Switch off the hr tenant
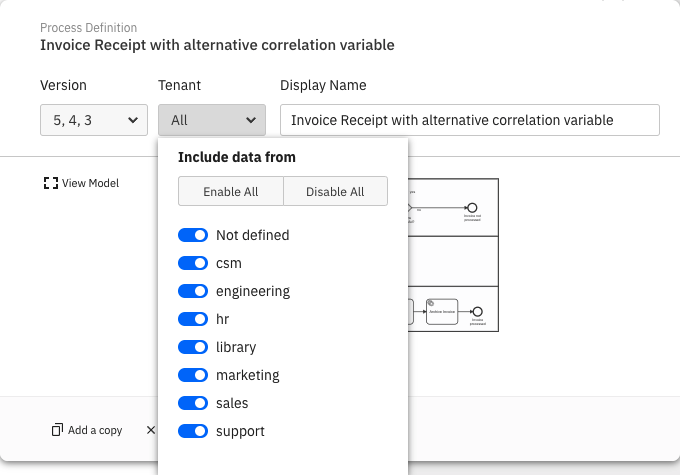The height and width of the screenshot is (475, 680). pyautogui.click(x=193, y=319)
